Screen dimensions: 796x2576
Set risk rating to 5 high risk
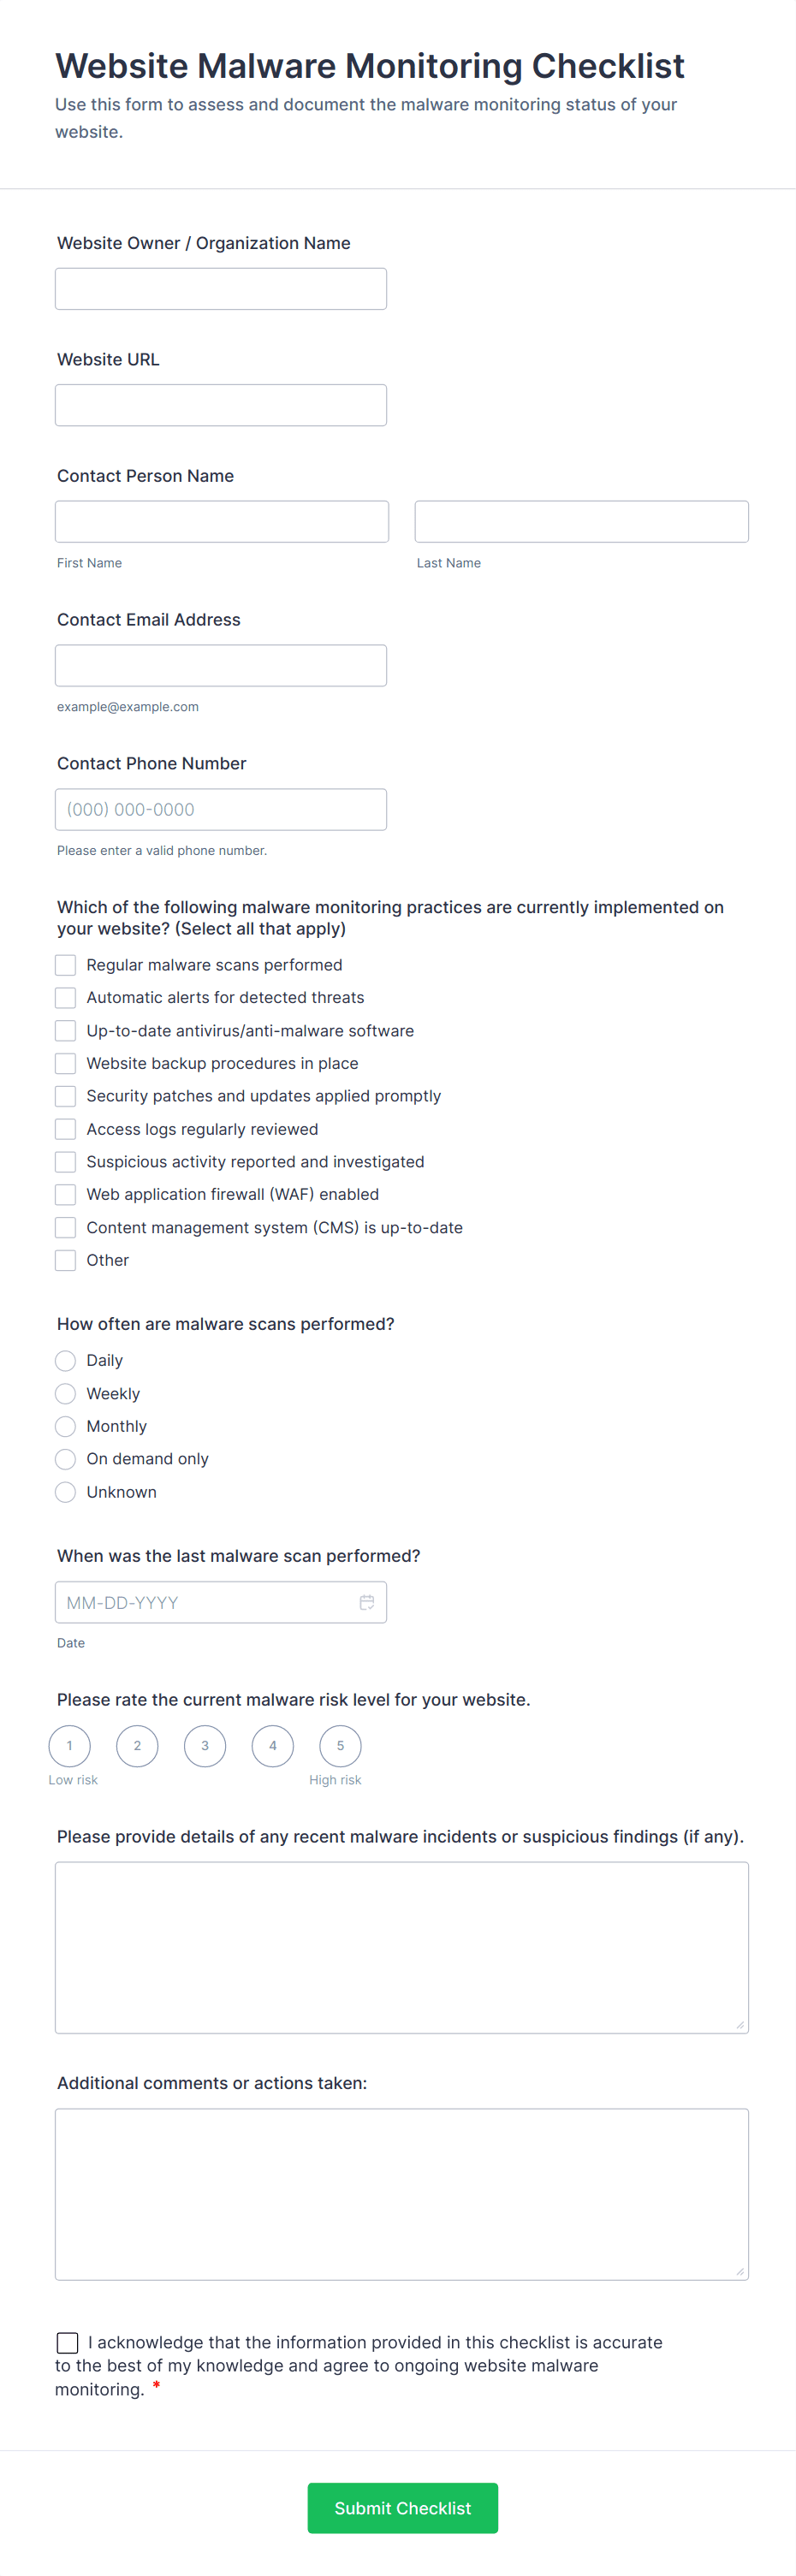[x=340, y=1746]
